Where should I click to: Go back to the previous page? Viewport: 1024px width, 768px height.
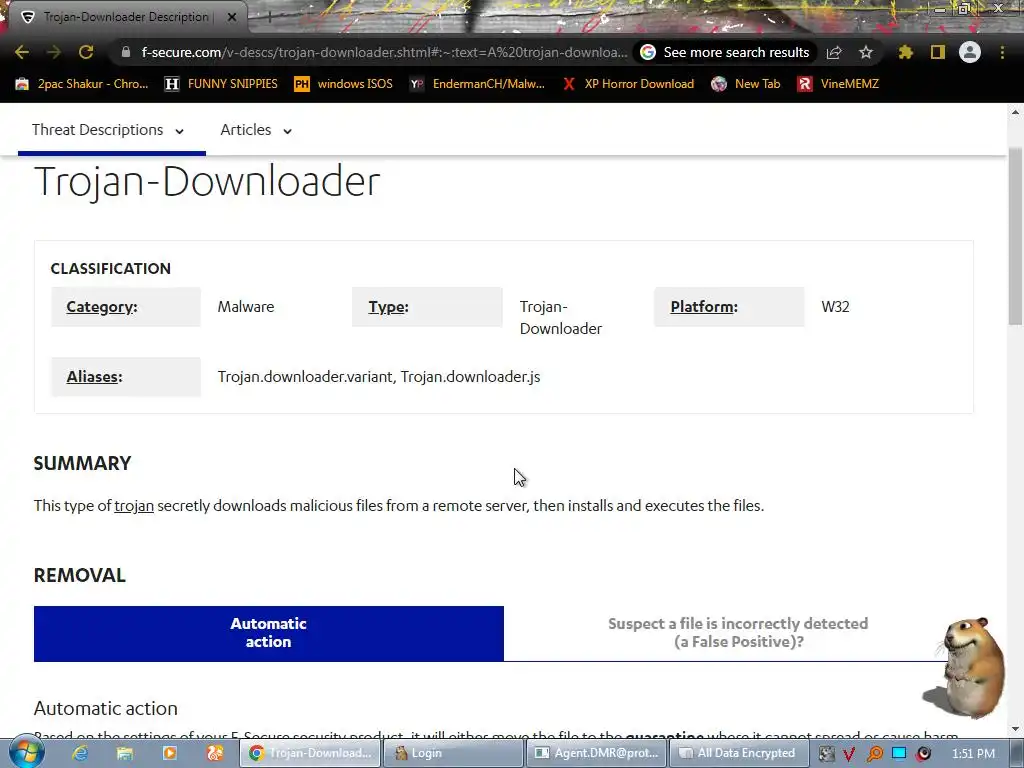click(22, 52)
